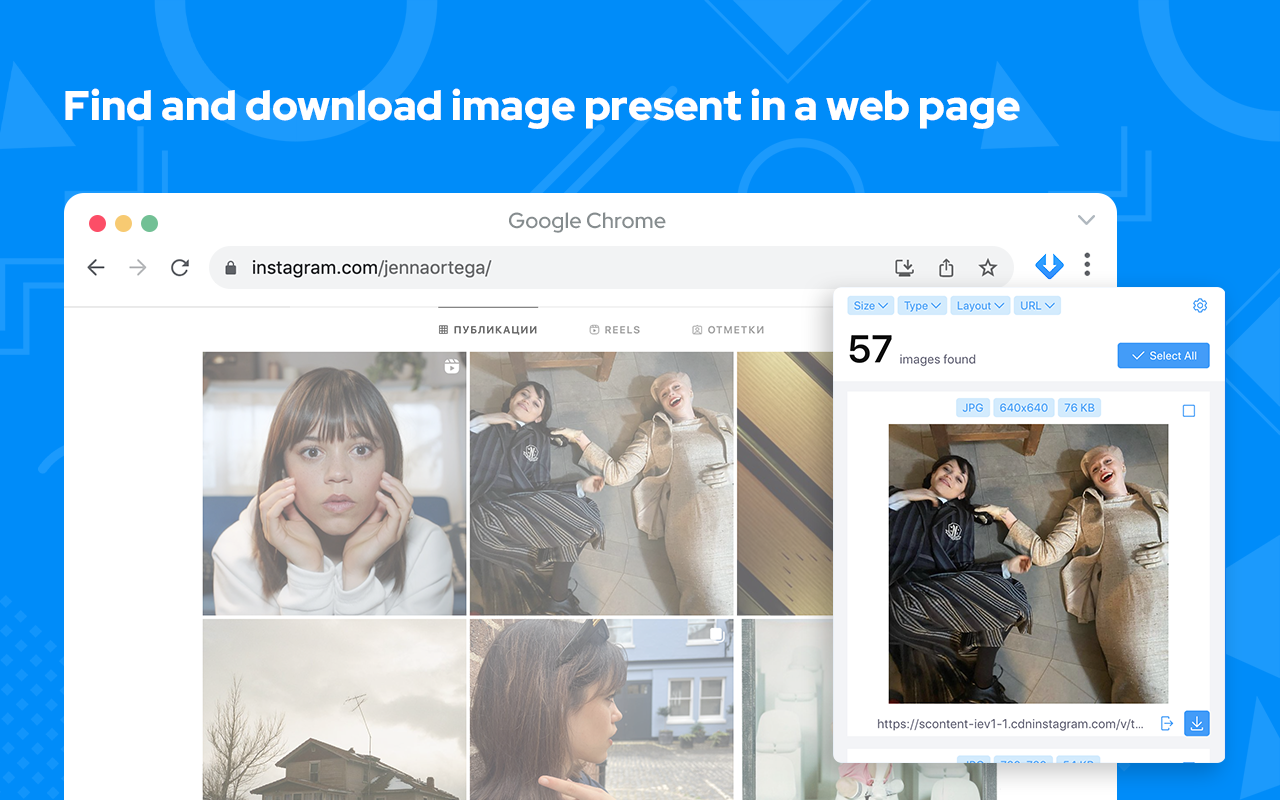Open the extension settings gear
This screenshot has width=1280, height=800.
(1200, 305)
